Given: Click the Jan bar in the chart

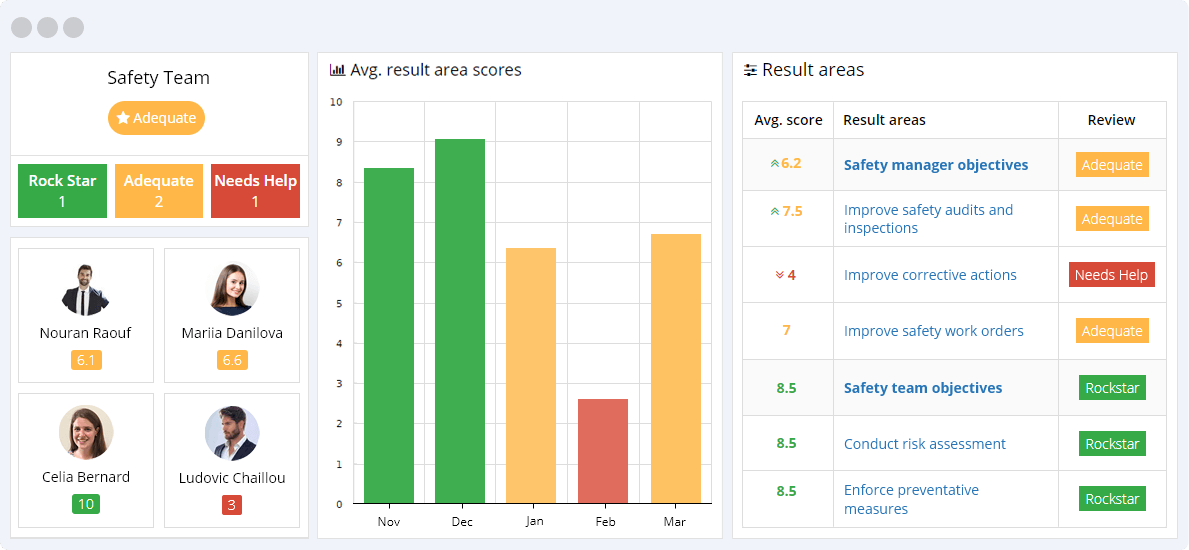Looking at the screenshot, I should click(531, 376).
